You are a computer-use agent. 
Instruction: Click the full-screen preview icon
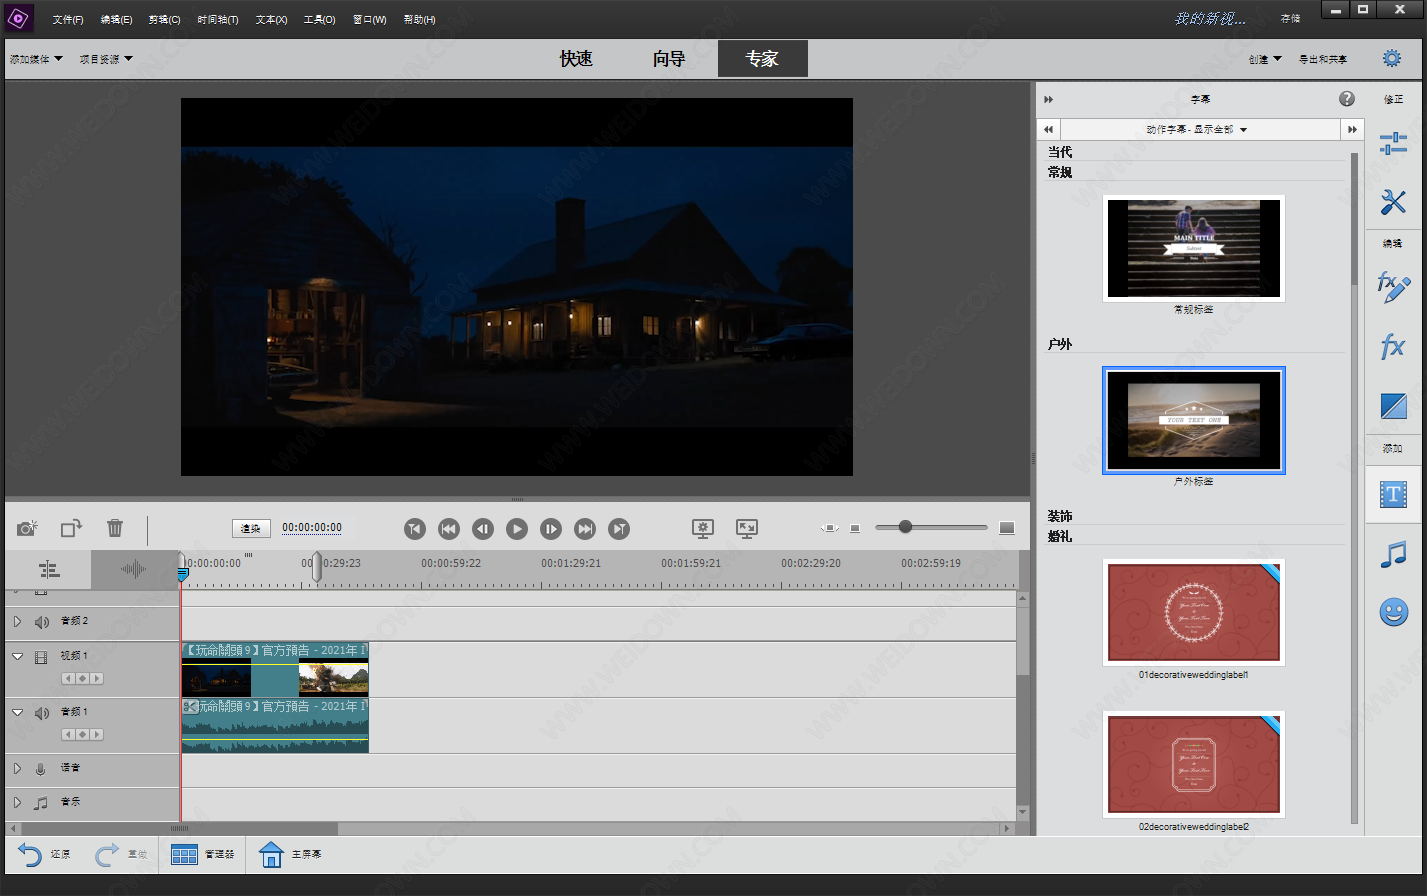(746, 528)
